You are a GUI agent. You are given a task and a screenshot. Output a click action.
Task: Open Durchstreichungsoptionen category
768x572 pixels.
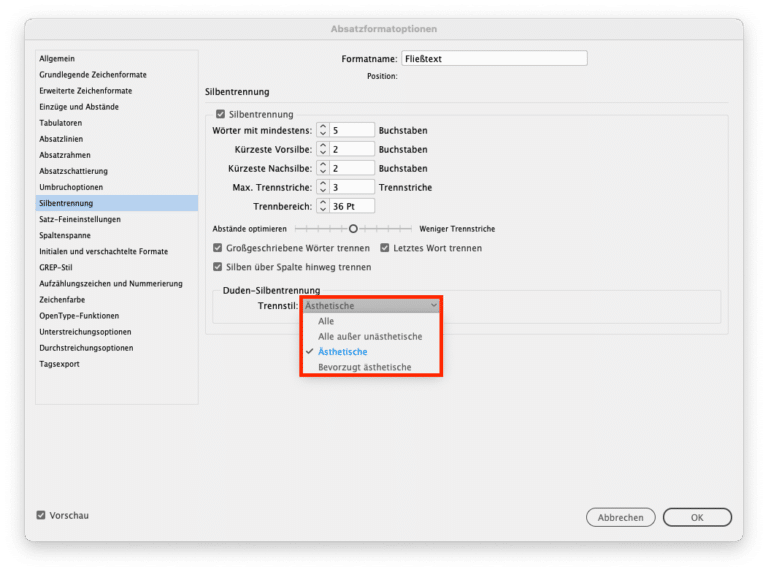(x=117, y=348)
